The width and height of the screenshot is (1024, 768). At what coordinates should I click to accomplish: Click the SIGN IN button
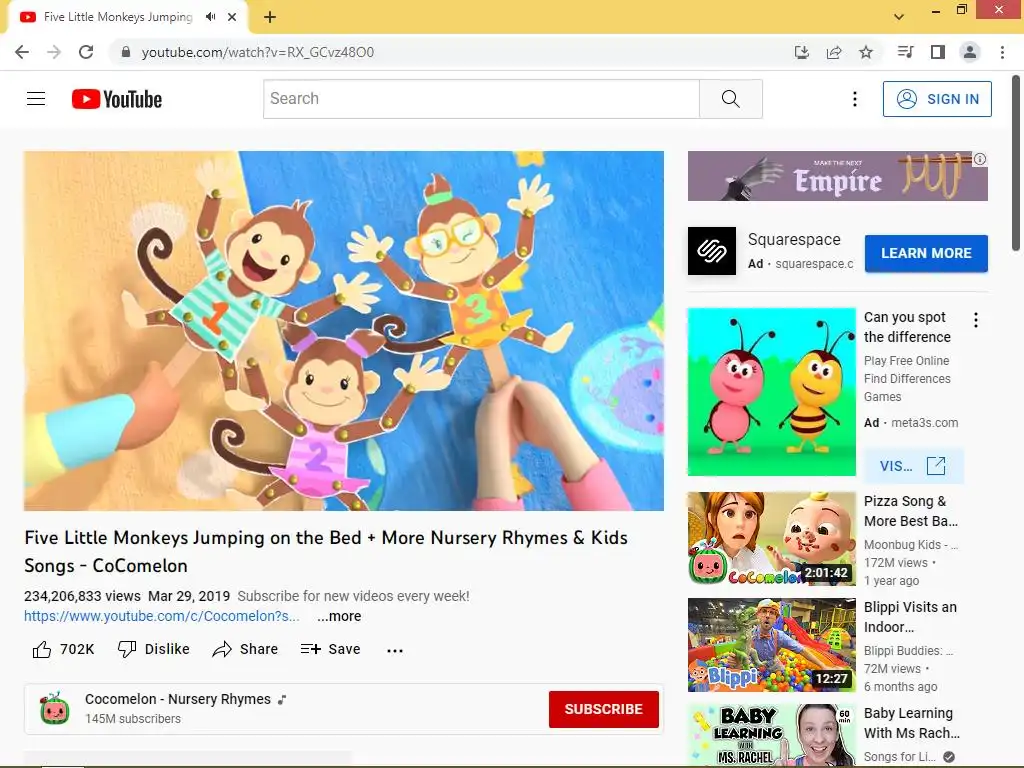pyautogui.click(x=937, y=99)
